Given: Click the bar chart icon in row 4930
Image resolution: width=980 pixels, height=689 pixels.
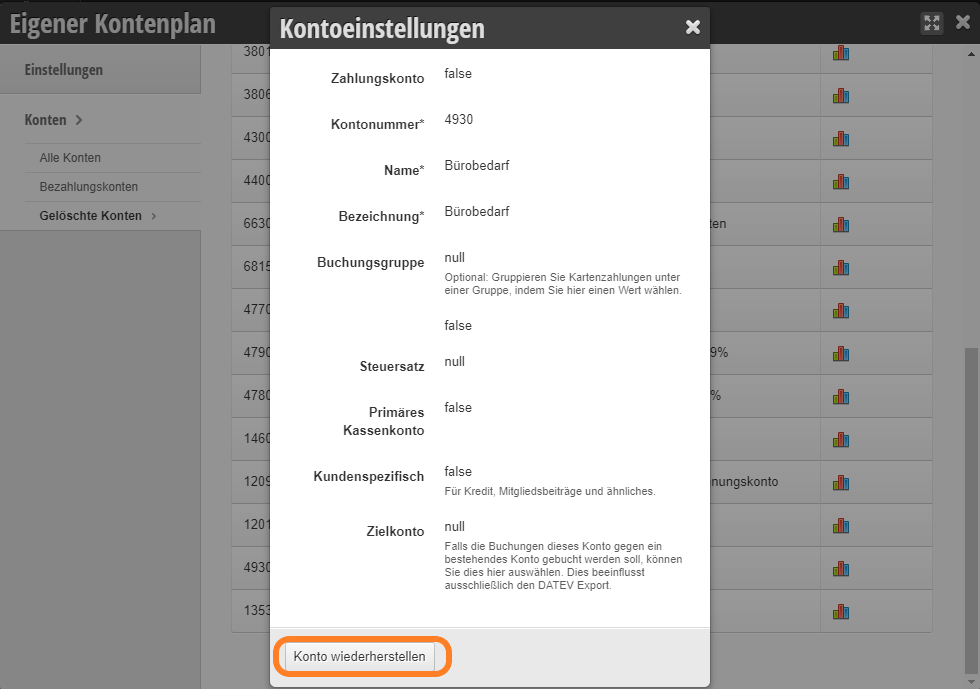Looking at the screenshot, I should [841, 569].
